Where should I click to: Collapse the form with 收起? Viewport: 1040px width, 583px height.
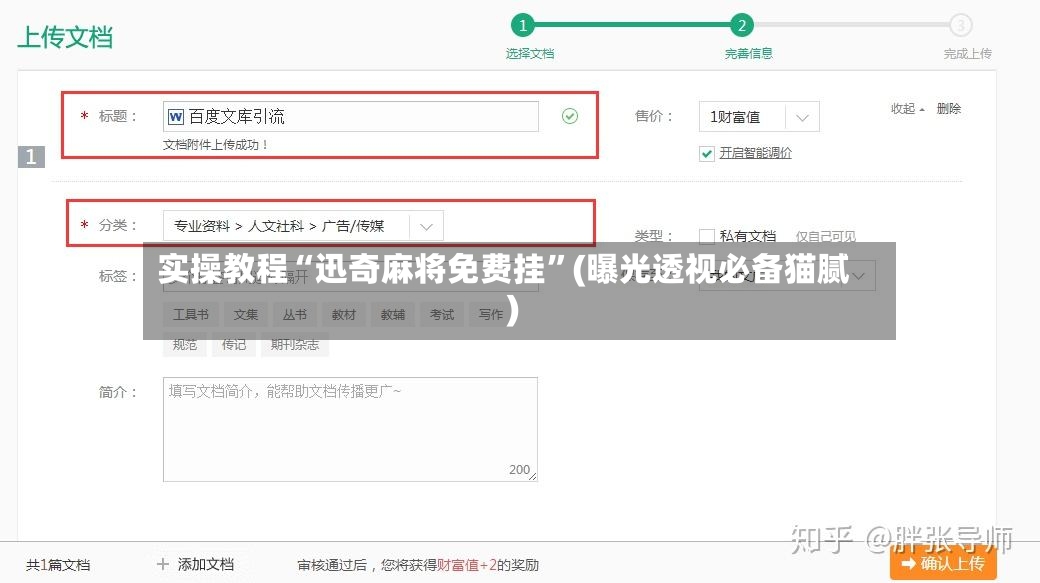pos(907,109)
